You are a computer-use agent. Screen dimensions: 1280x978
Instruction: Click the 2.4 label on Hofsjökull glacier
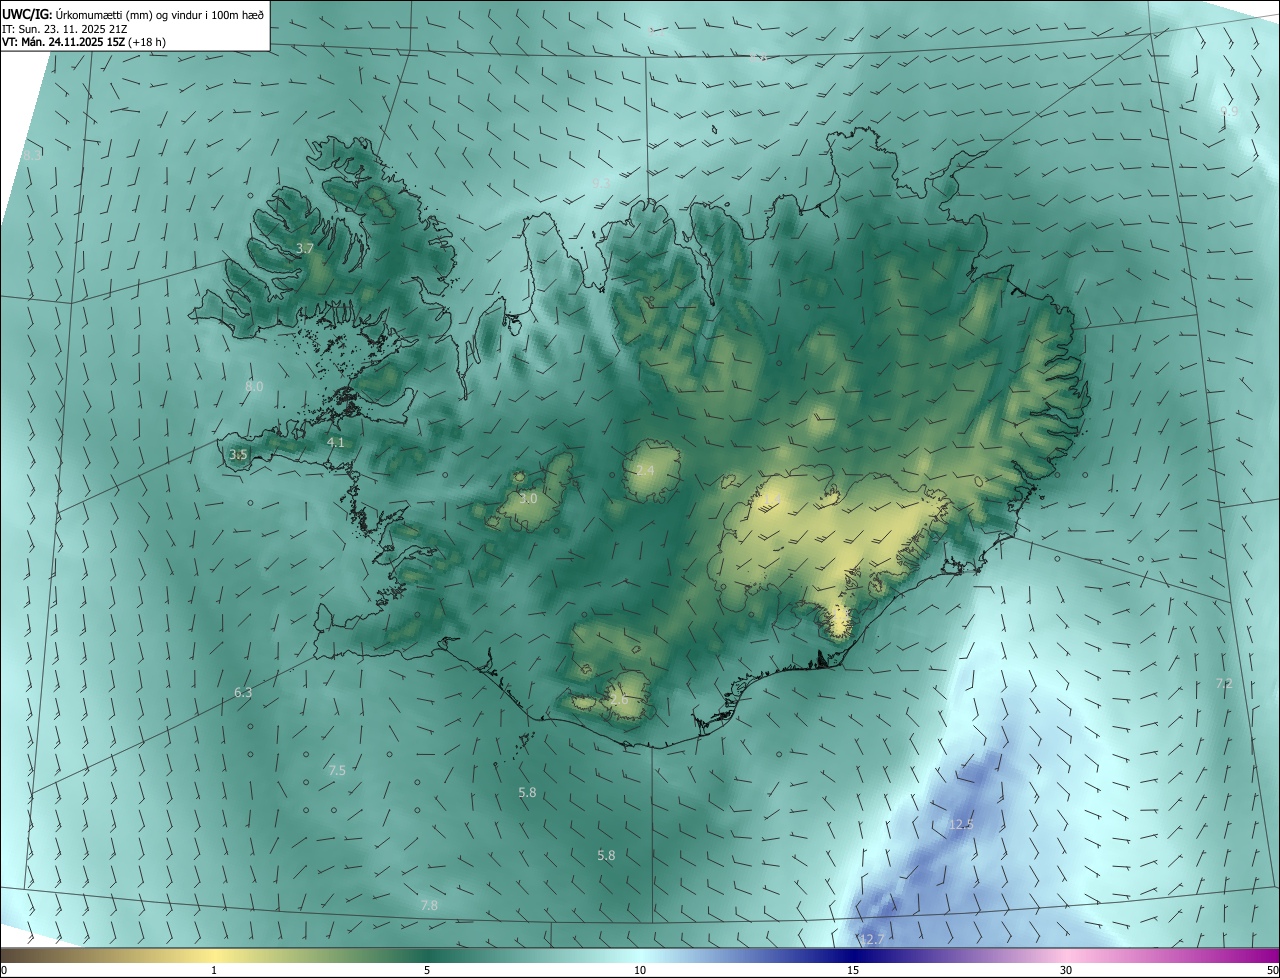[645, 470]
